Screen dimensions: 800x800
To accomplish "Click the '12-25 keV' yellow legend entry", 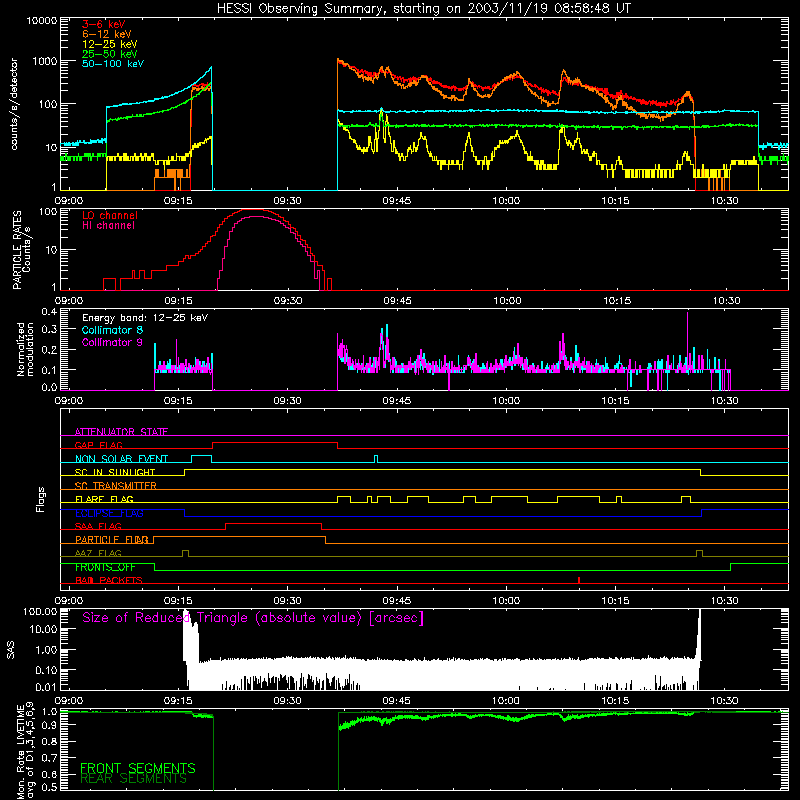I will pos(110,44).
